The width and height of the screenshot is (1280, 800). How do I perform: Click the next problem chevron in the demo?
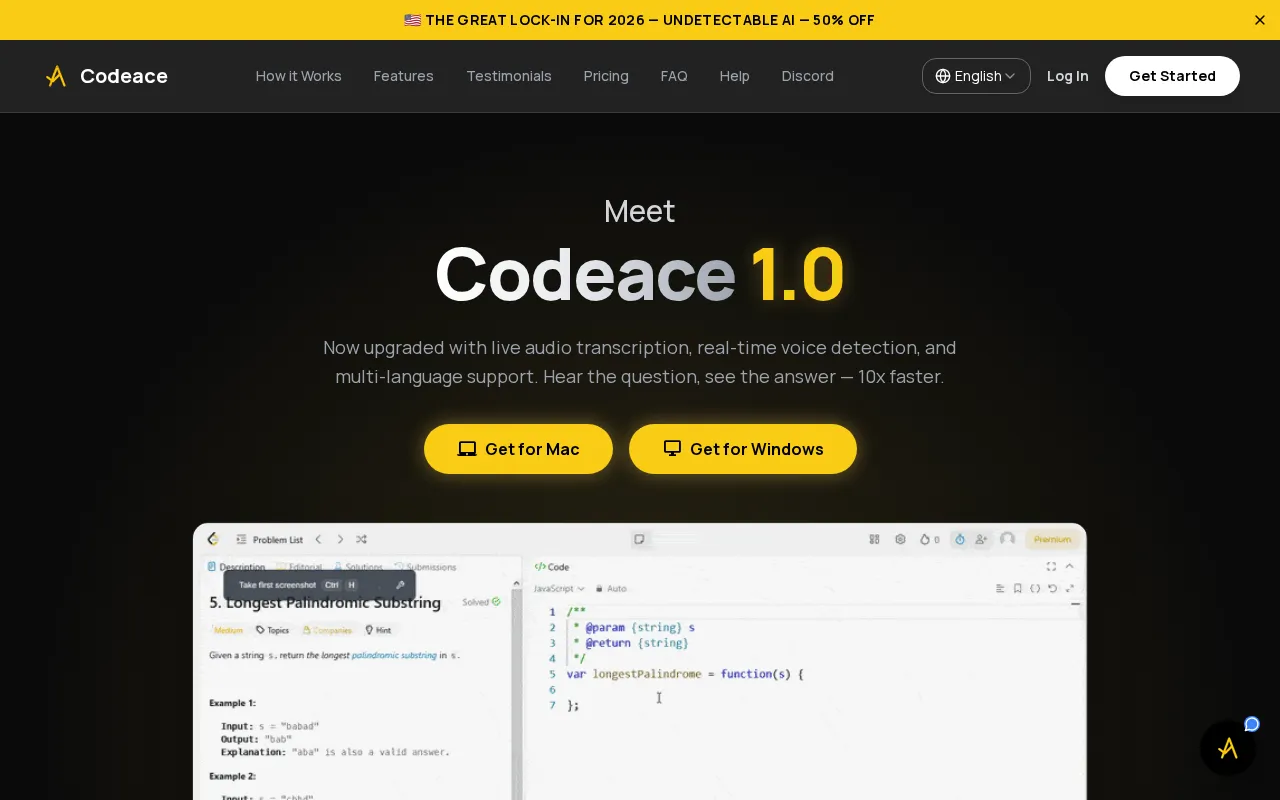[x=340, y=539]
